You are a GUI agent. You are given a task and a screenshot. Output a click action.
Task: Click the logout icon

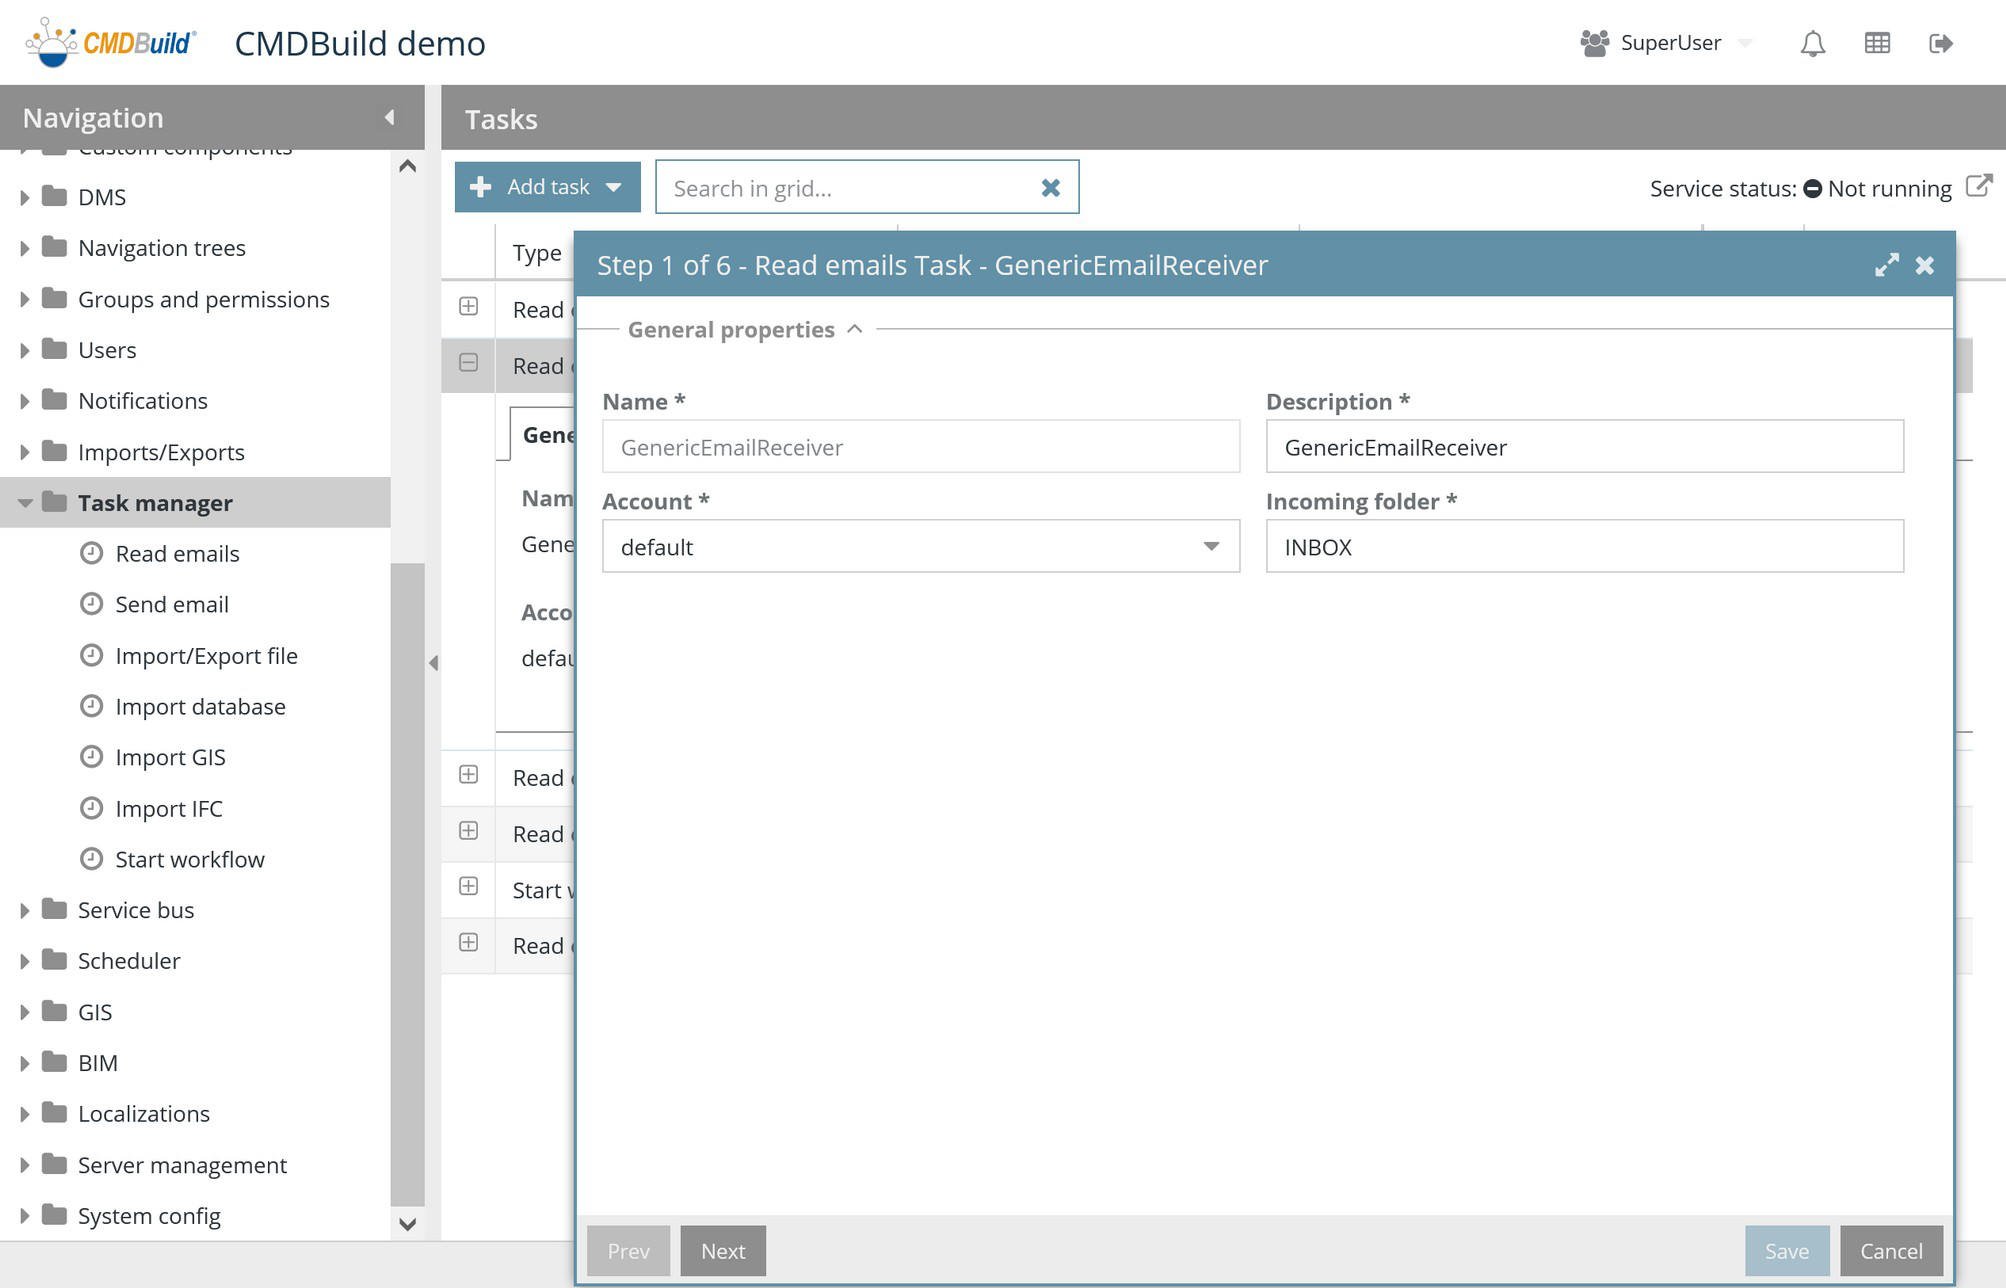1940,43
